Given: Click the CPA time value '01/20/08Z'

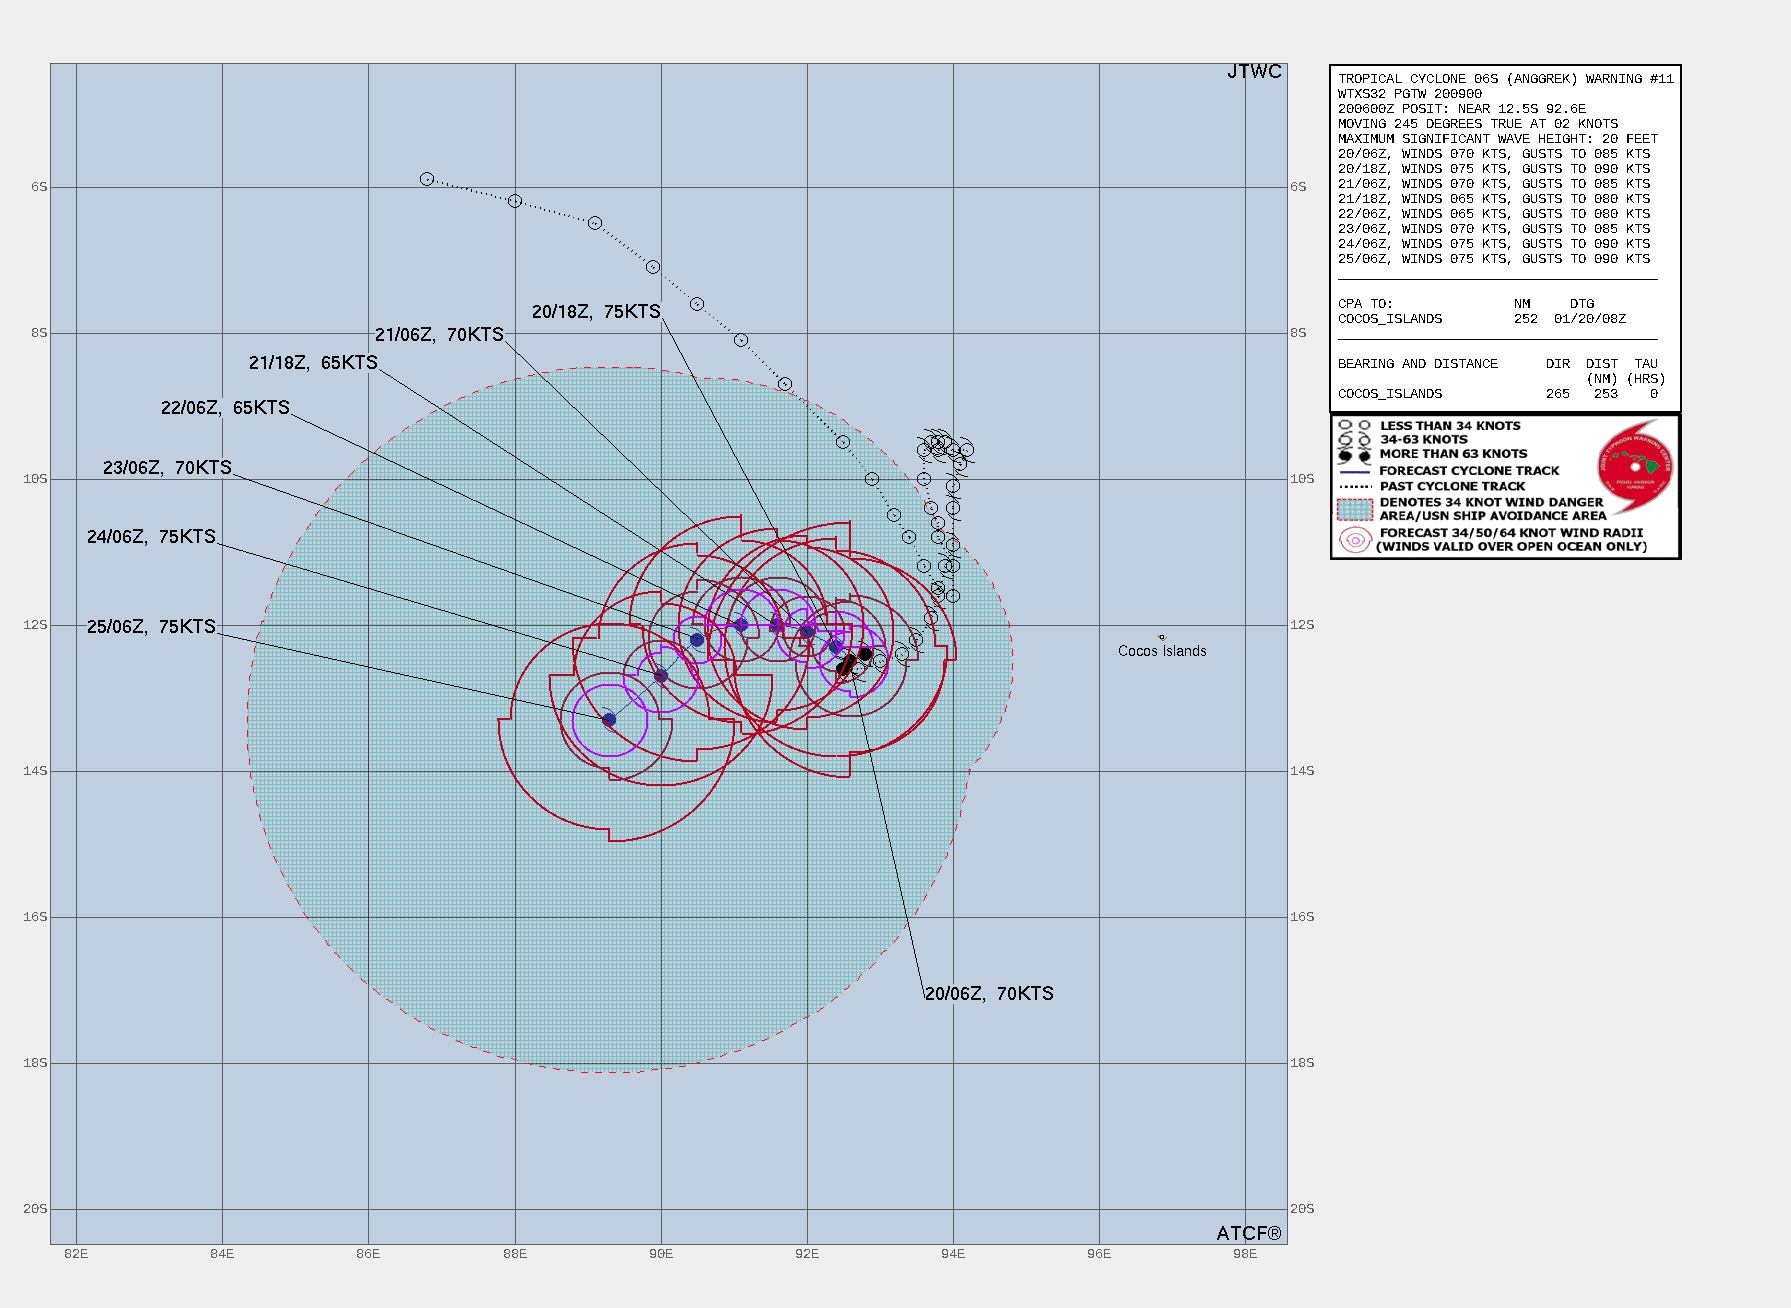Looking at the screenshot, I should coord(1590,319).
